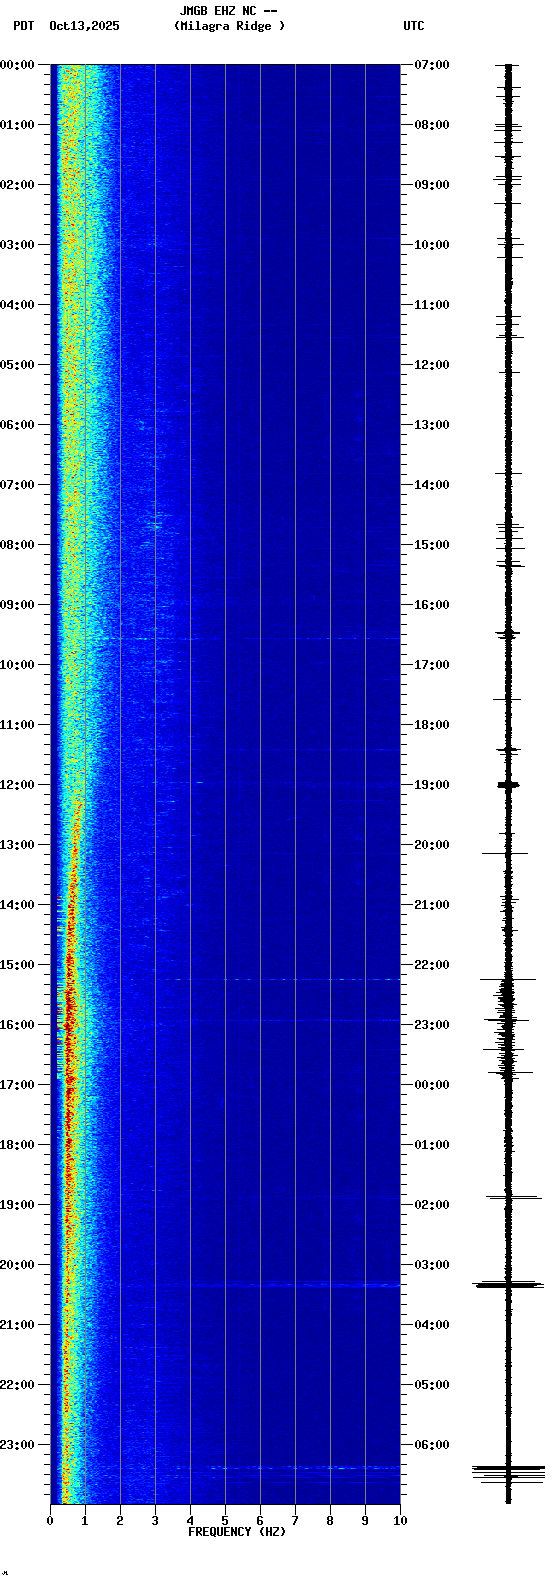Click the 13:00 label on the UTC axis

pyautogui.click(x=432, y=425)
